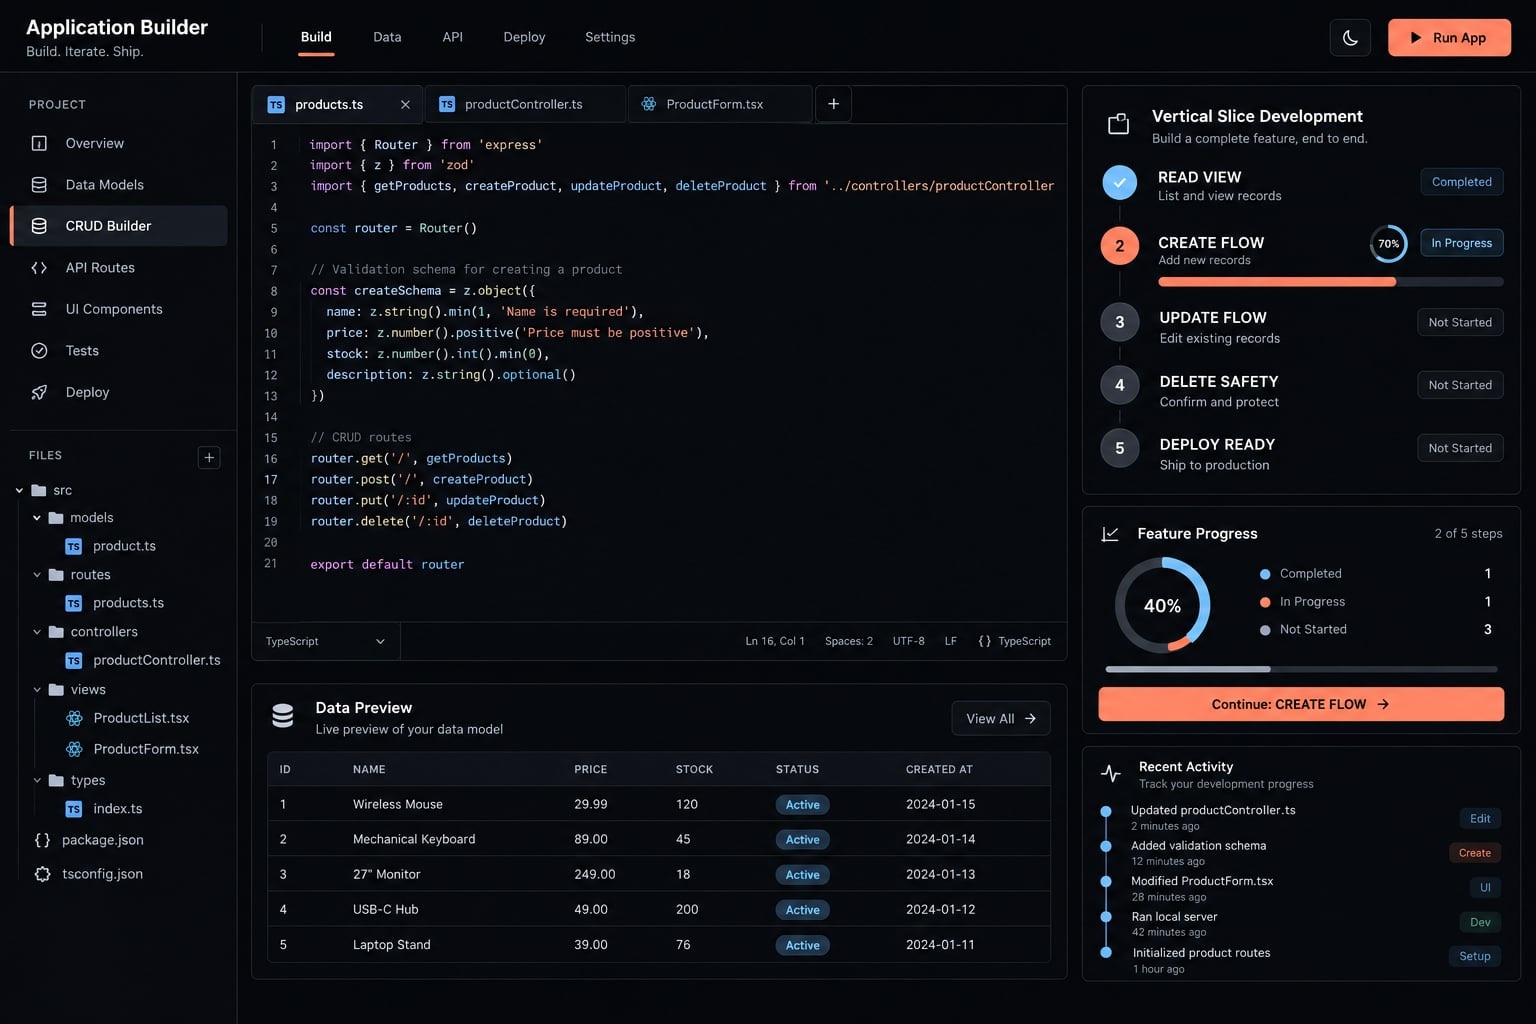The height and width of the screenshot is (1024, 1536).
Task: Select the CRUD Builder sidebar icon
Action: pos(39,226)
